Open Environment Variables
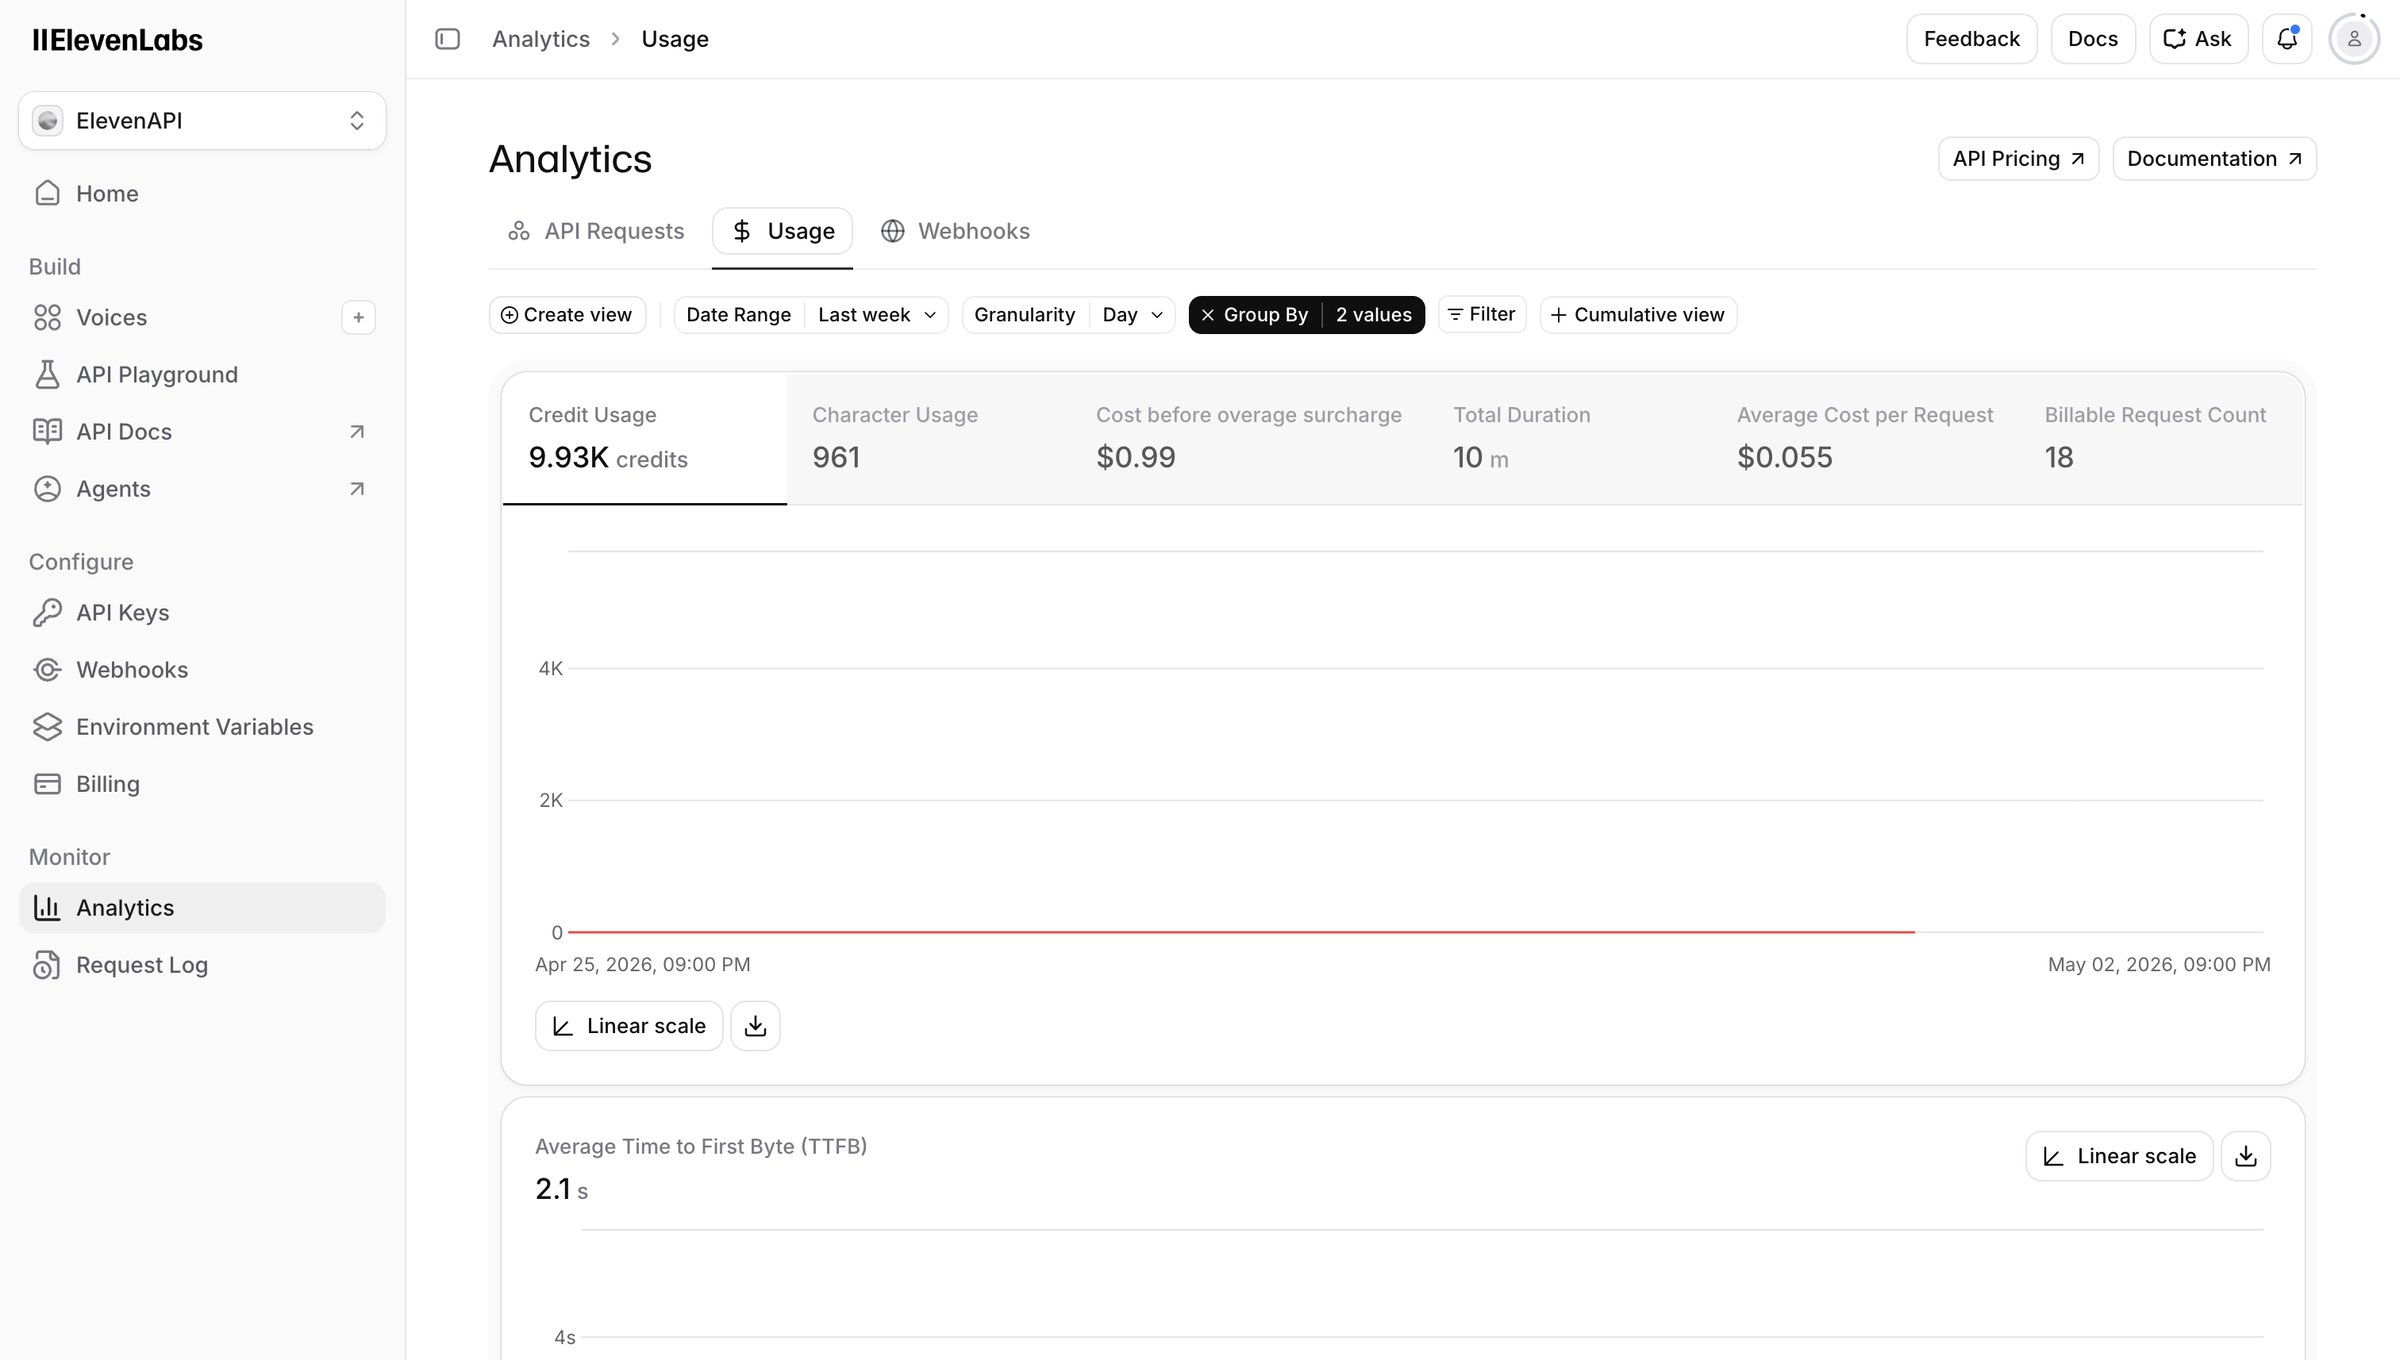The height and width of the screenshot is (1360, 2400). point(202,727)
